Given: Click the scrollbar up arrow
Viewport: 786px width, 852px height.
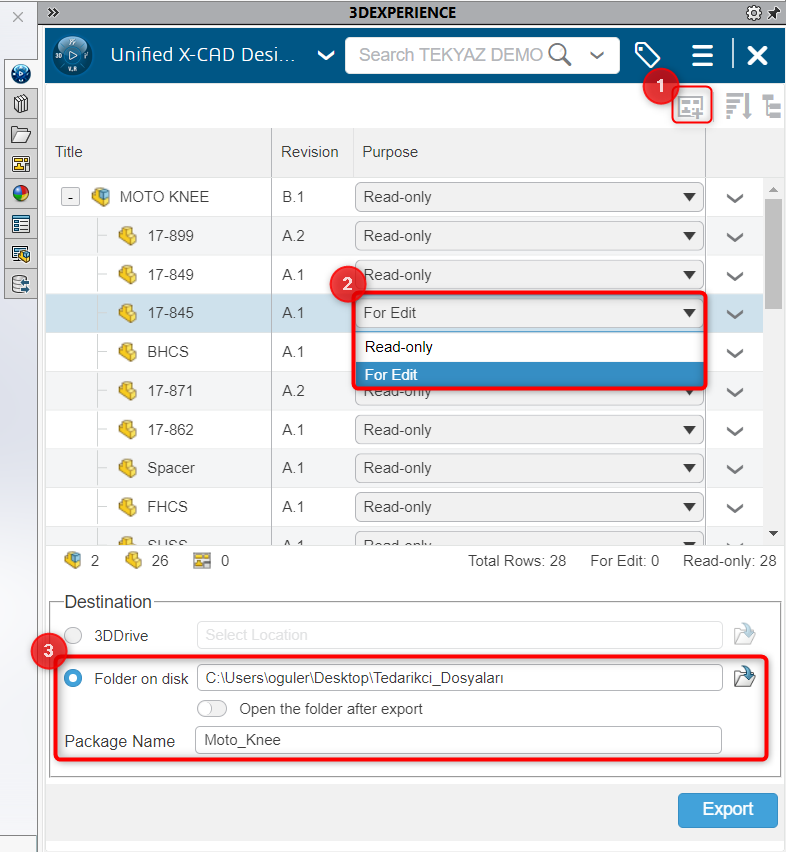Looking at the screenshot, I should coord(774,190).
